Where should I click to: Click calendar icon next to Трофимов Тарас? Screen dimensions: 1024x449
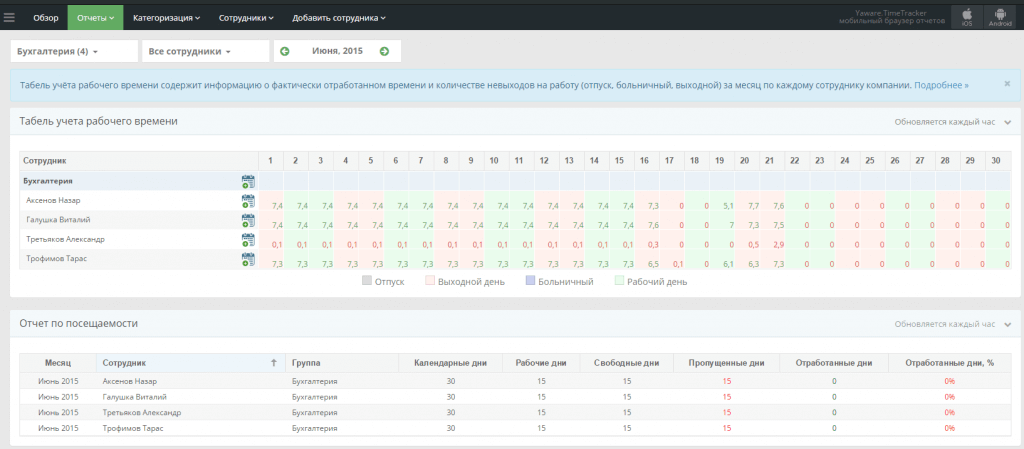click(248, 259)
